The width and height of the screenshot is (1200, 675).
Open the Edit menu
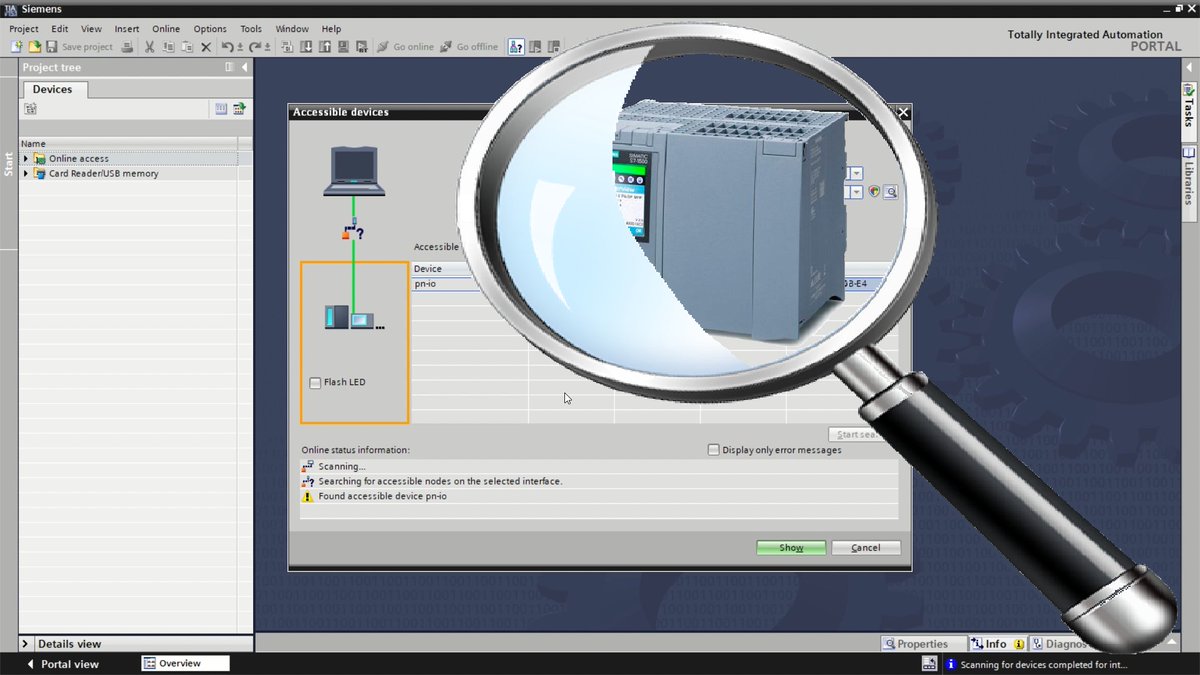[60, 29]
